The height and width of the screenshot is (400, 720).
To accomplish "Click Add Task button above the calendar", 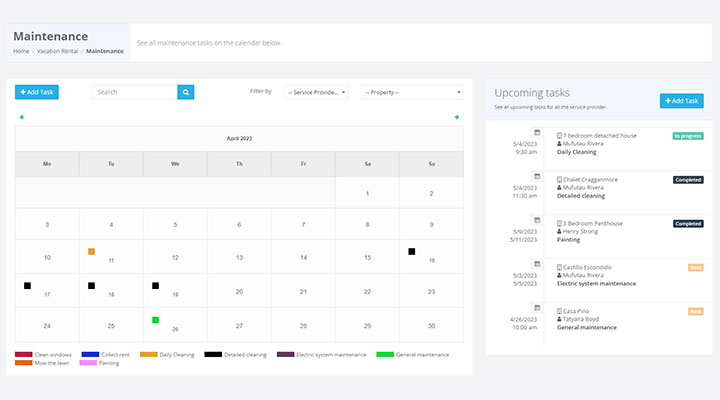I will (x=37, y=92).
